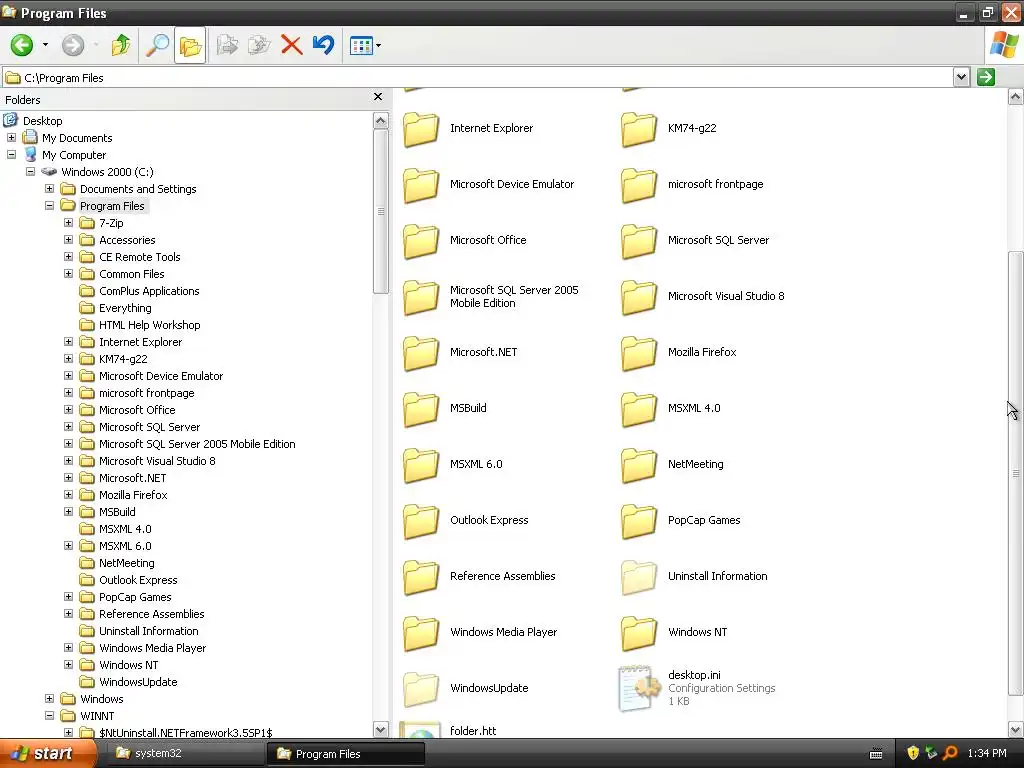This screenshot has width=1024, height=768.
Task: Select the Outlook Express folder icon
Action: coord(421,521)
